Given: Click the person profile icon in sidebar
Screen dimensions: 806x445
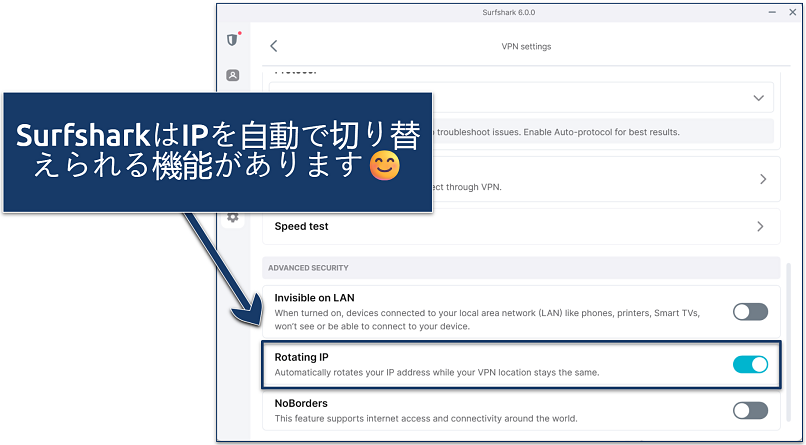Looking at the screenshot, I should coord(233,75).
